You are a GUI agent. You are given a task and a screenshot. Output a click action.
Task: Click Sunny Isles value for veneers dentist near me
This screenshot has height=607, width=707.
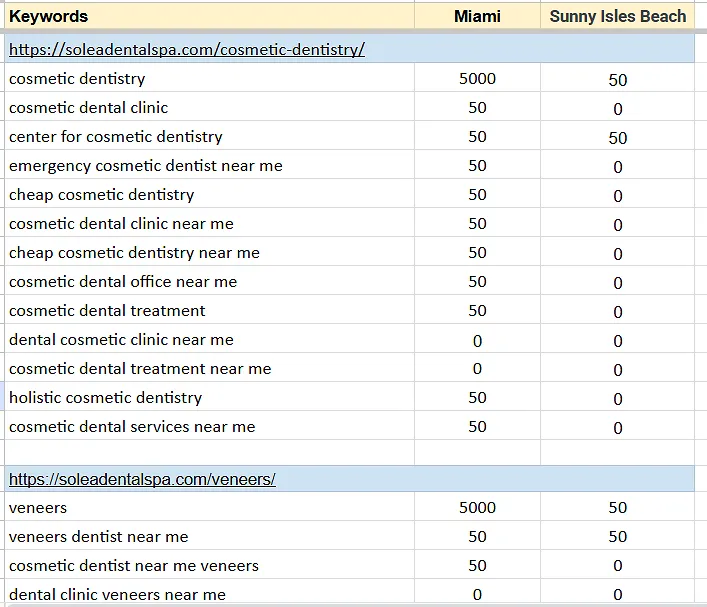(x=617, y=536)
